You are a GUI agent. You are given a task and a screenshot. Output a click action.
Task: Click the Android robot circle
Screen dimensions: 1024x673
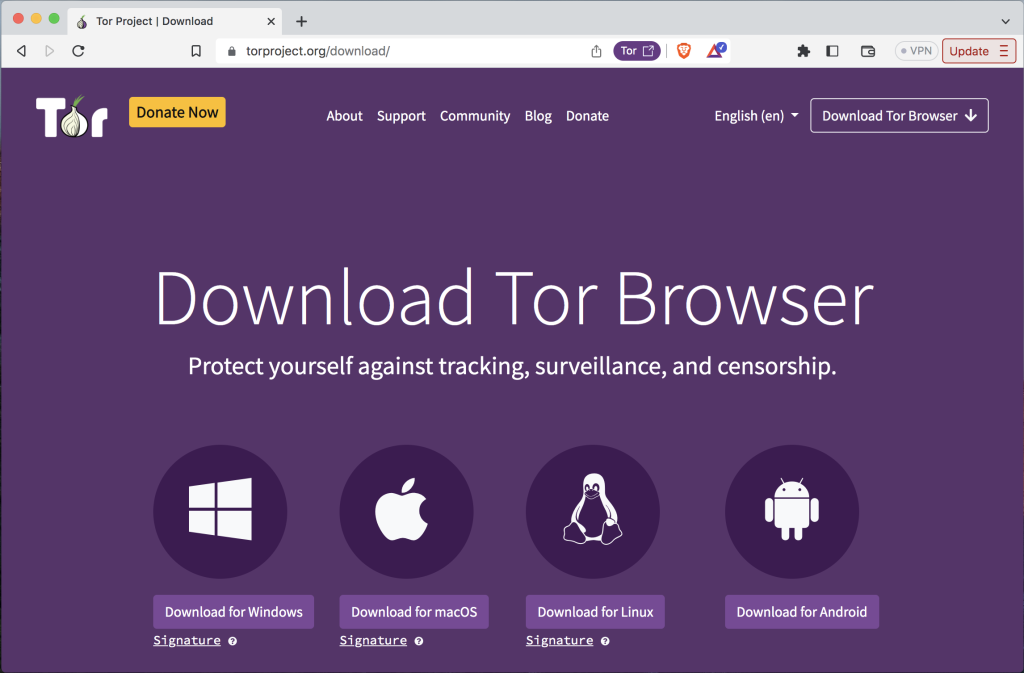coord(792,511)
